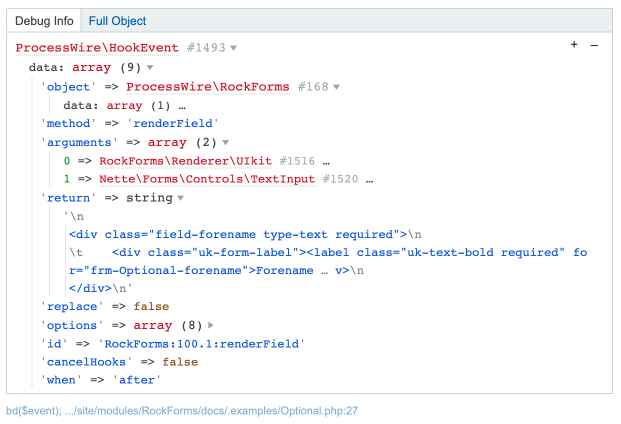Click the plus icon to expand all
The height and width of the screenshot is (424, 621).
tap(574, 45)
